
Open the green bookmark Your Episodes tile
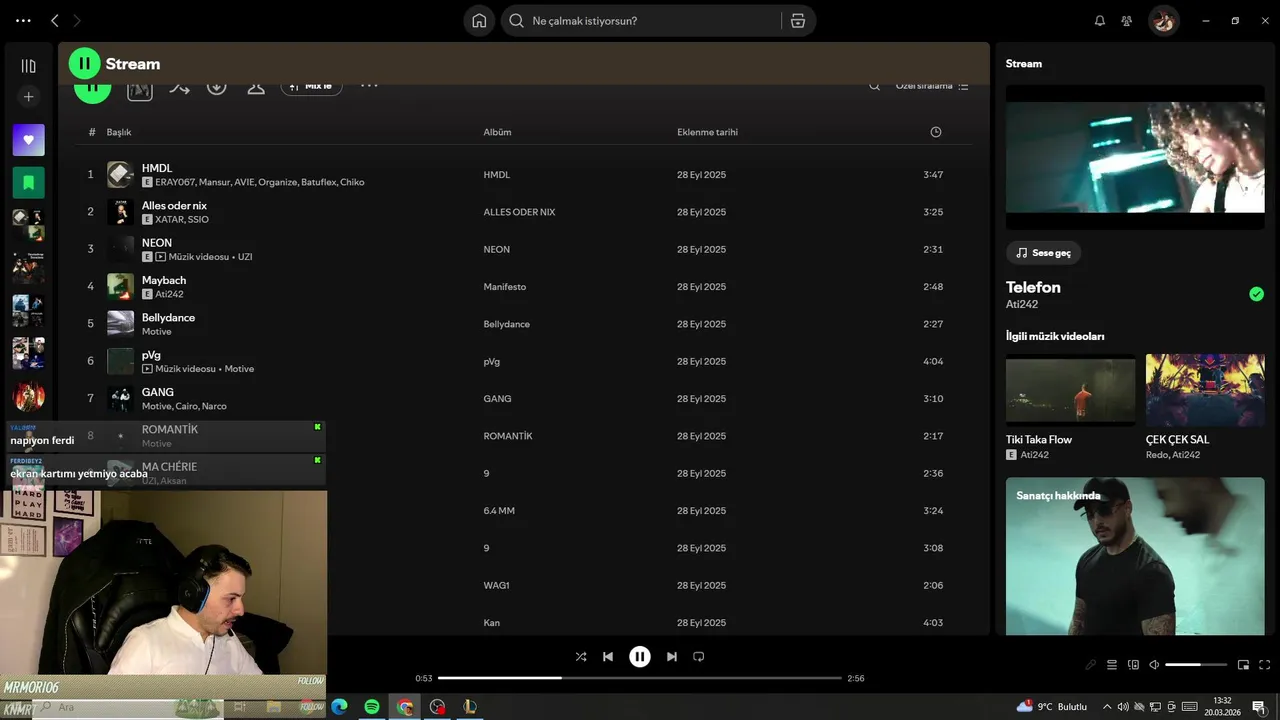28,183
